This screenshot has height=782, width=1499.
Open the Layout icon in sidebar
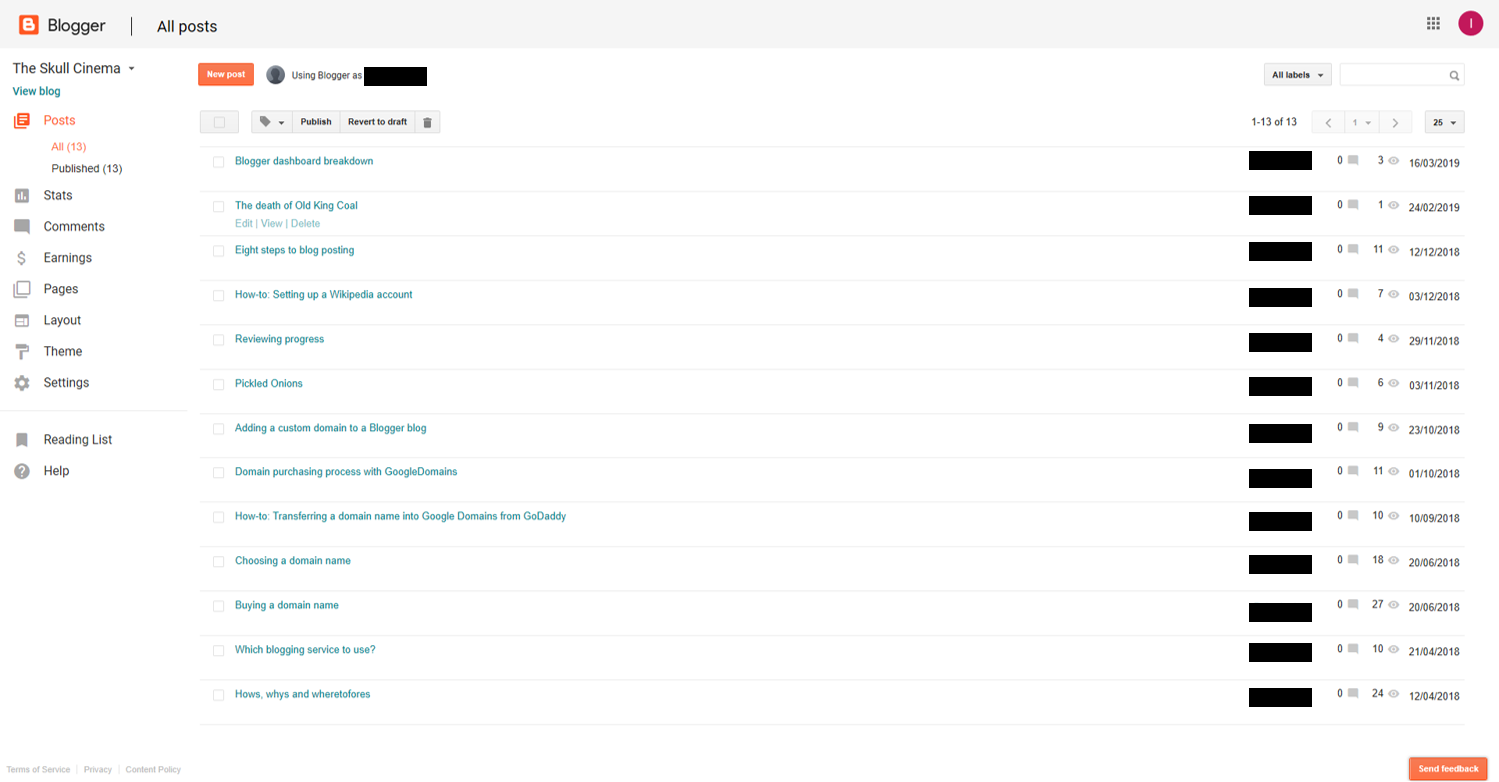pos(22,320)
